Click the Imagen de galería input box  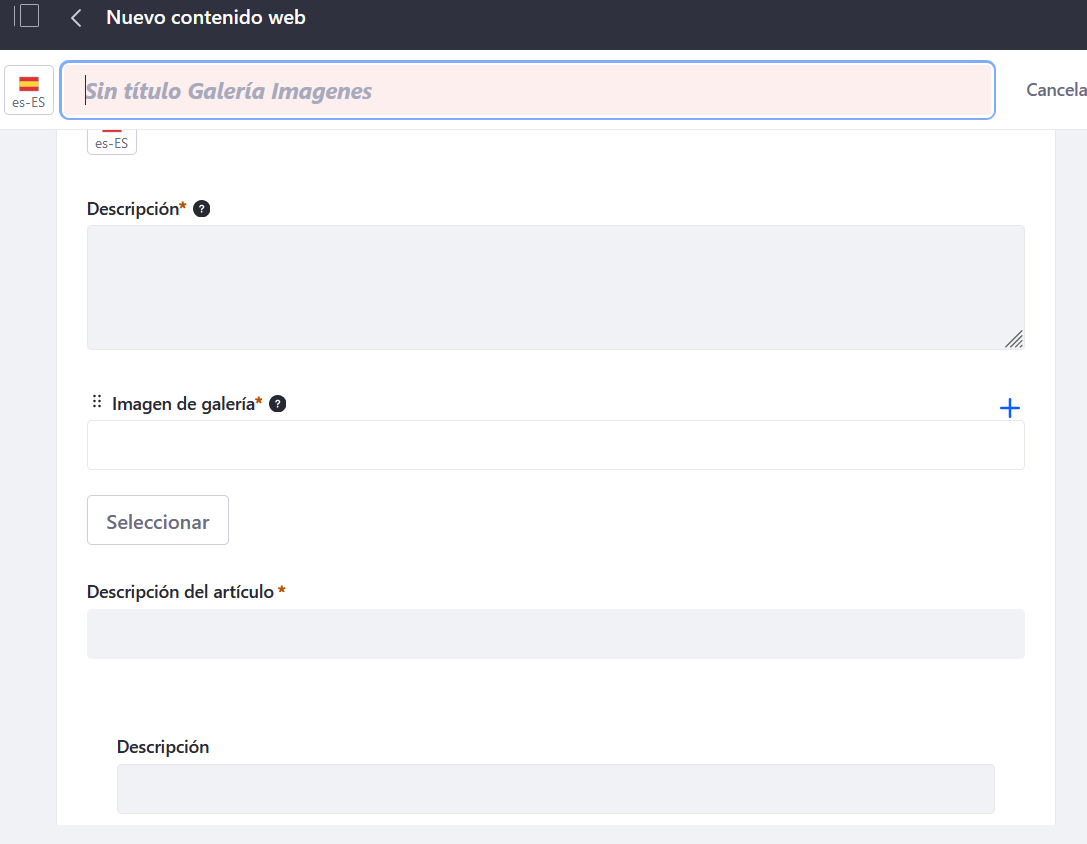coord(555,445)
